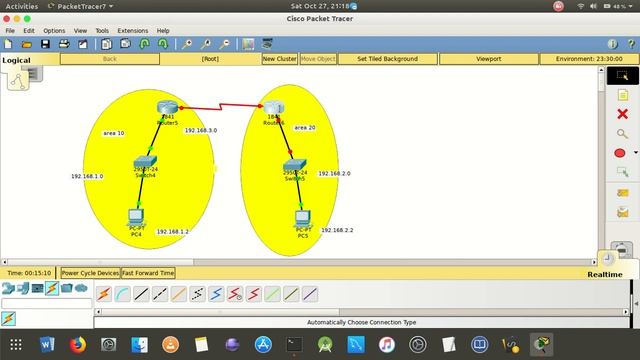The width and height of the screenshot is (640, 360).
Task: Open Terminal from the dock
Action: tap(294, 345)
